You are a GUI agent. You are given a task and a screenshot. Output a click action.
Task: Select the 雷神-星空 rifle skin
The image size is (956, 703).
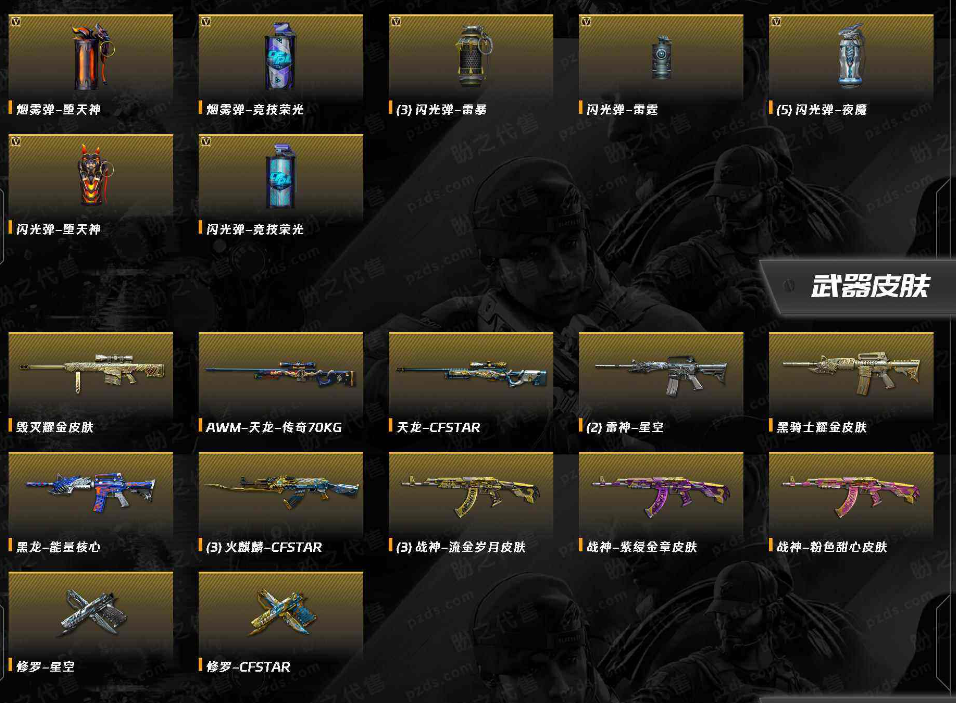coord(662,384)
